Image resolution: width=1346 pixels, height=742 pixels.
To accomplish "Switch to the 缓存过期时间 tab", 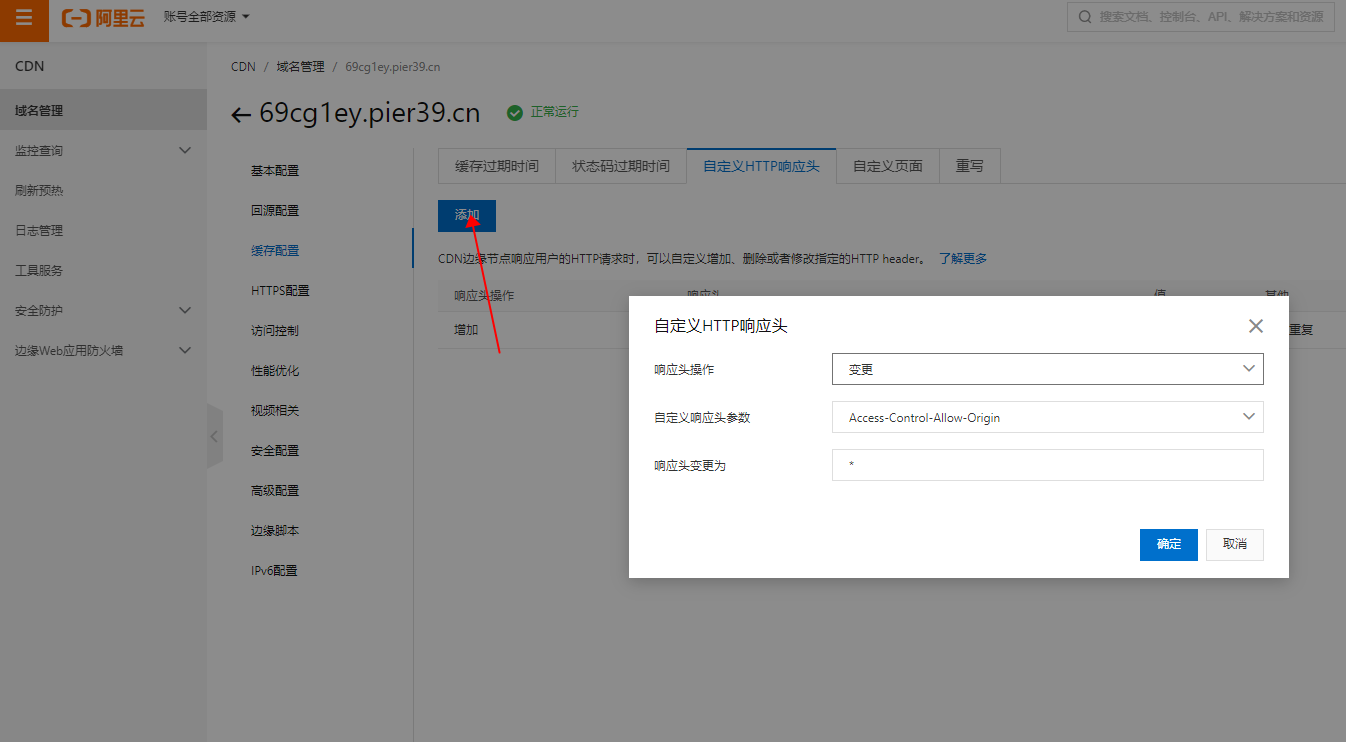I will (496, 166).
